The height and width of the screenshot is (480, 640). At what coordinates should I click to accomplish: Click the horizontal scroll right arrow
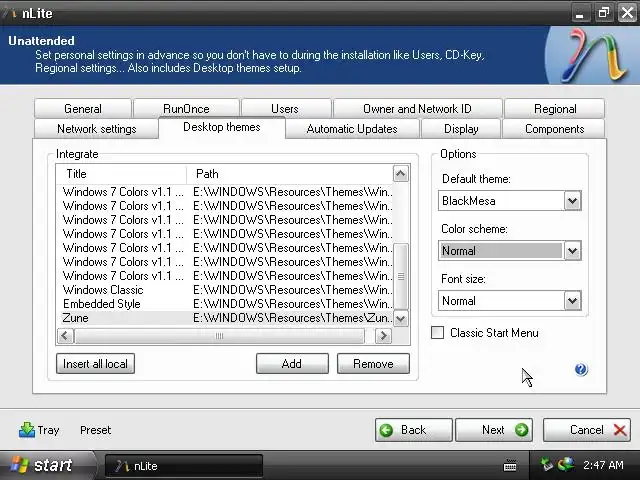click(x=383, y=336)
